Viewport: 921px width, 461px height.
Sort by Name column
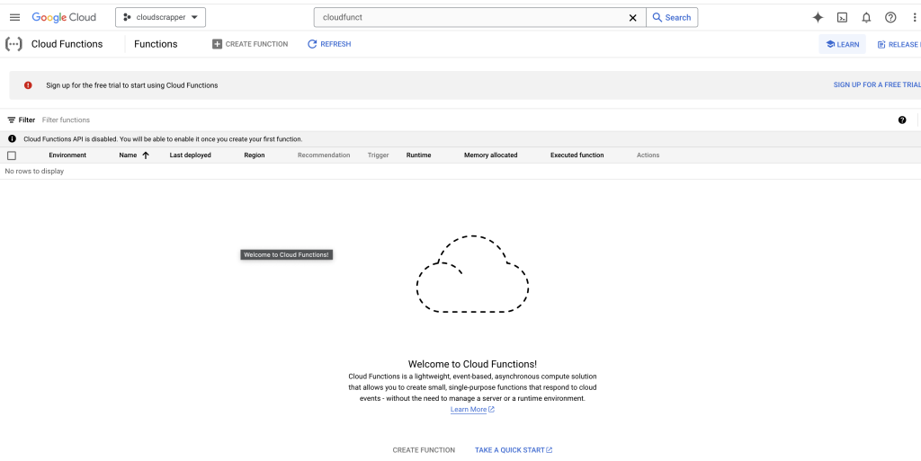tap(127, 155)
